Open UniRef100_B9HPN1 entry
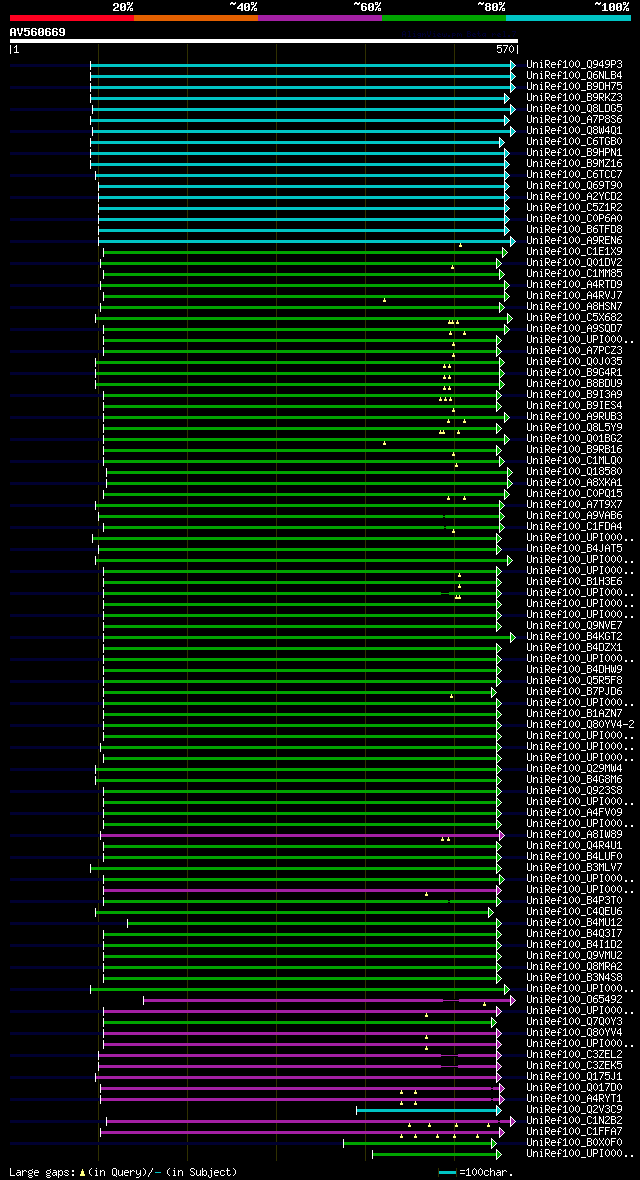The image size is (640, 1180). (x=574, y=153)
